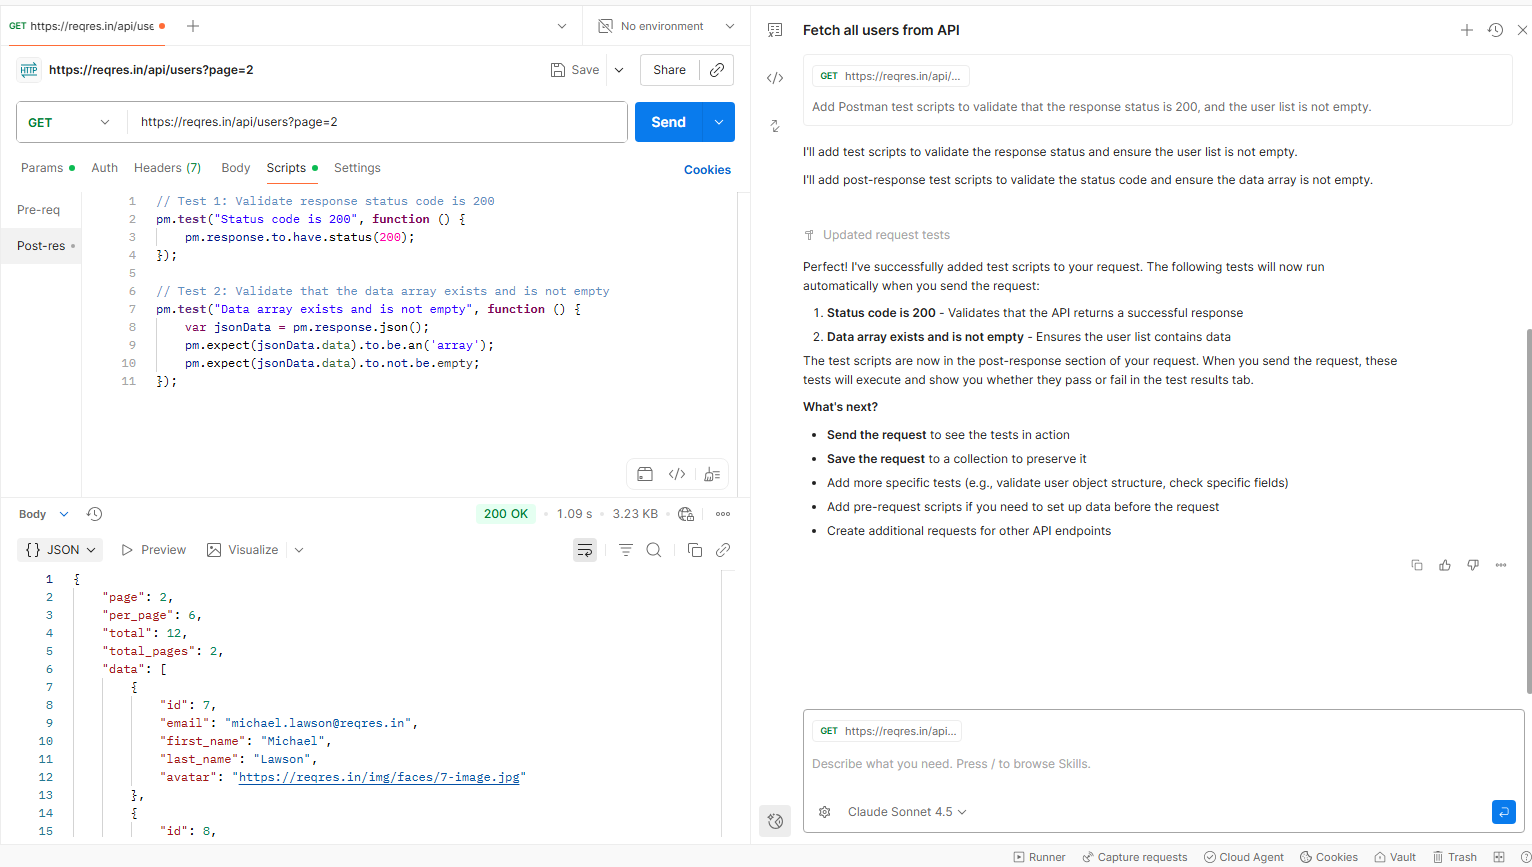Open the No environment selector
Screen dimensions: 1532x867
667,26
